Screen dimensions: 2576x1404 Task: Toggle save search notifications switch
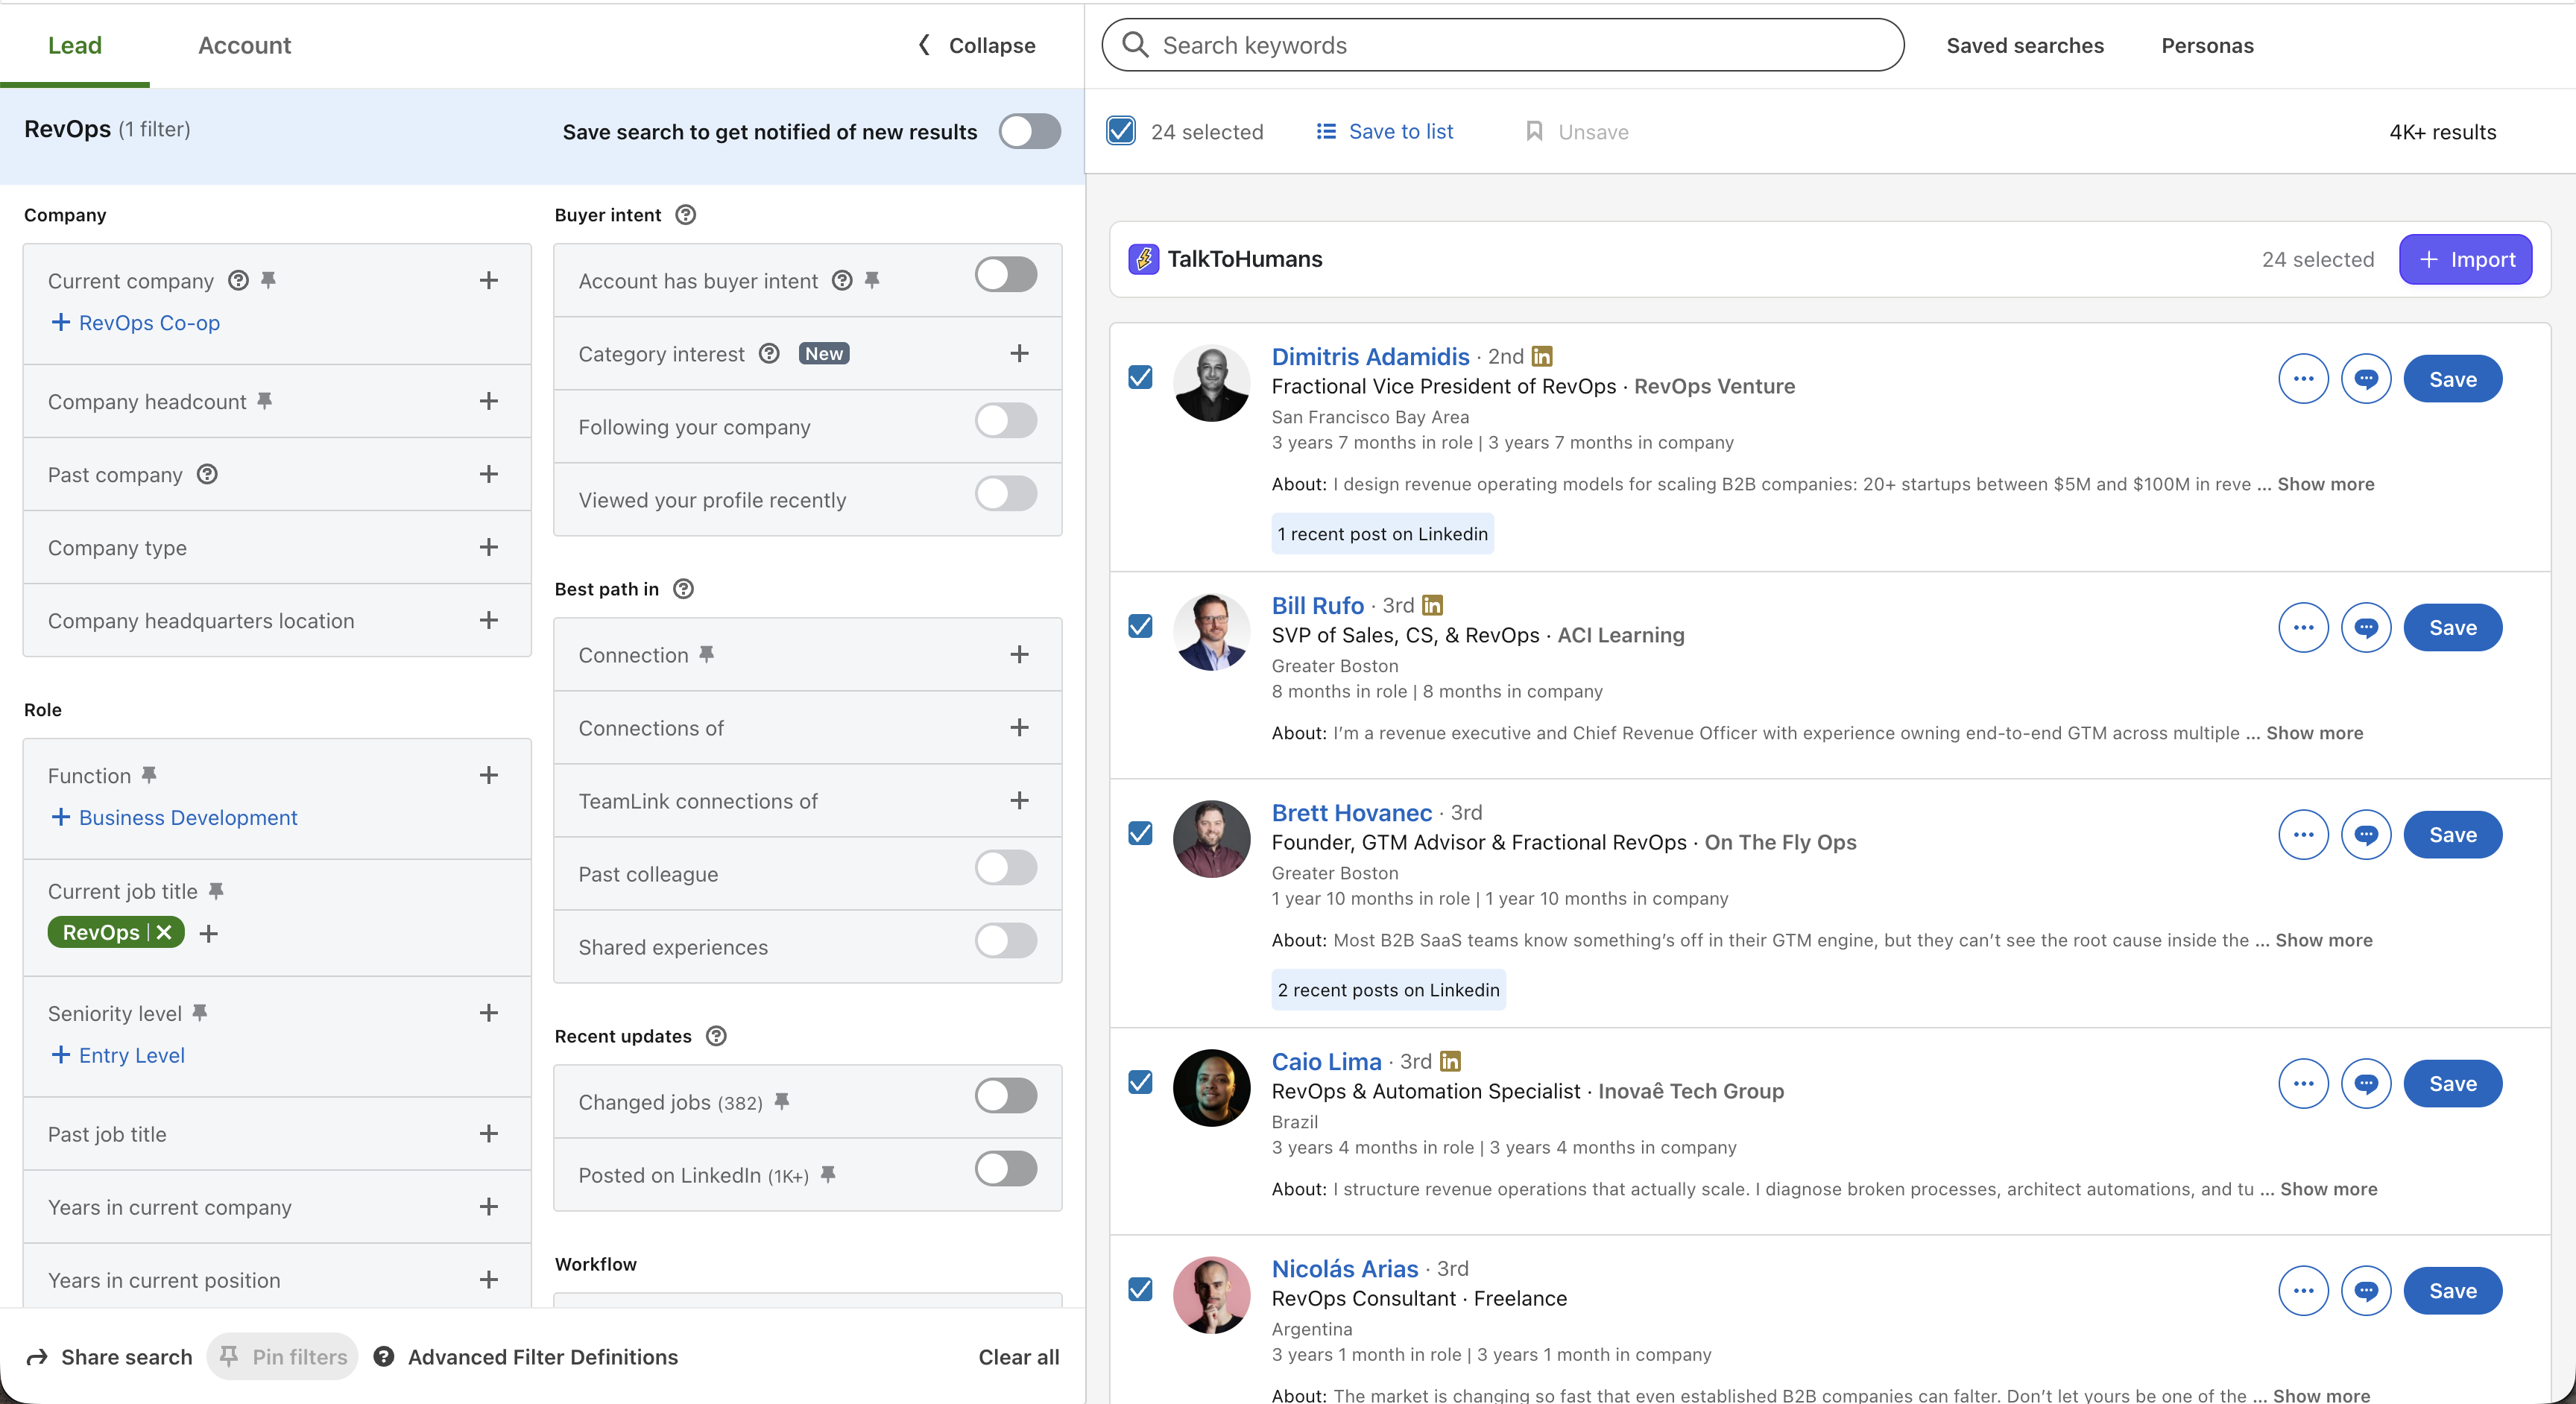[1029, 131]
